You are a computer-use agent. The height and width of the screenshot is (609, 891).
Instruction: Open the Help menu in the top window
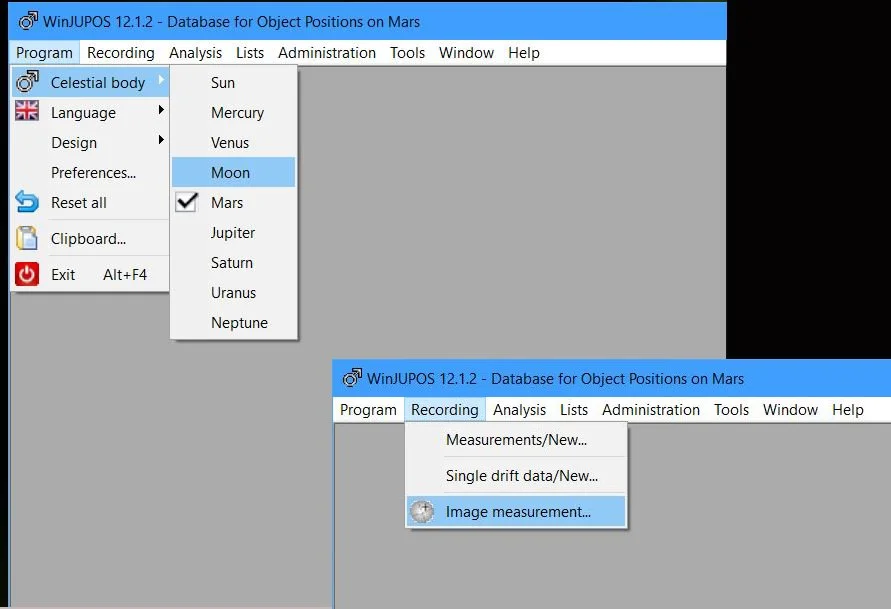pyautogui.click(x=524, y=53)
